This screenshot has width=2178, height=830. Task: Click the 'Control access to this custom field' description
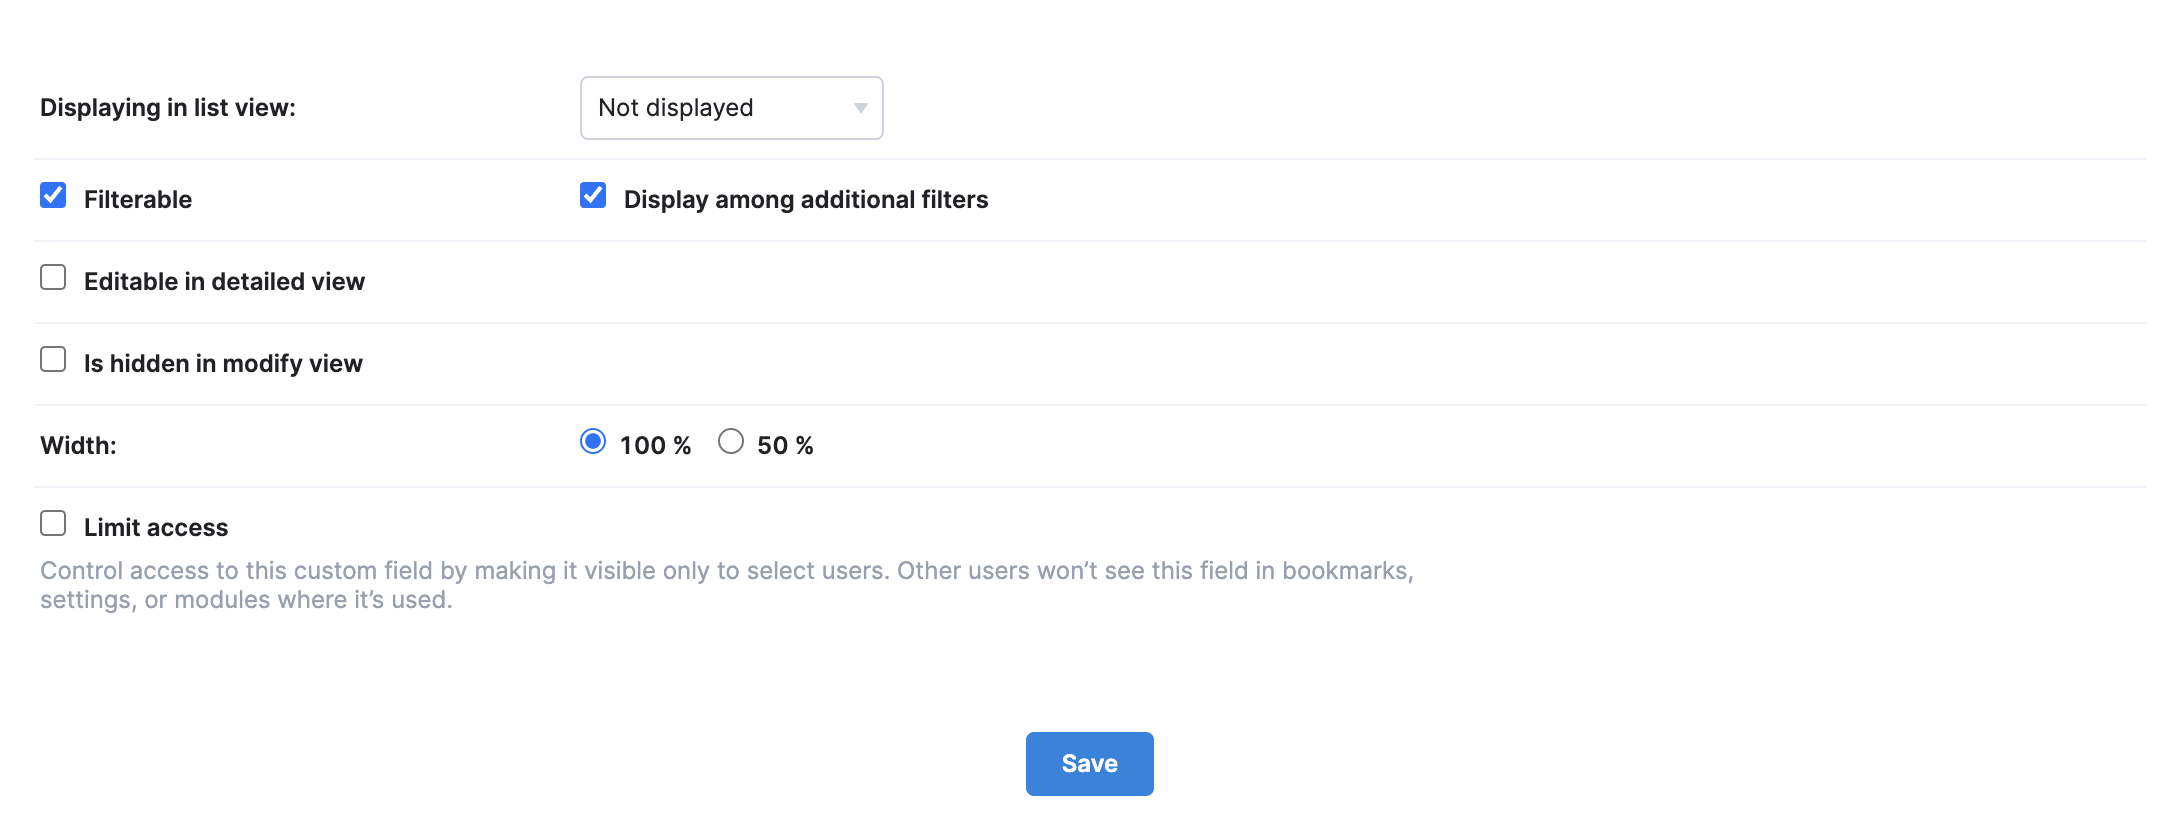click(x=726, y=585)
